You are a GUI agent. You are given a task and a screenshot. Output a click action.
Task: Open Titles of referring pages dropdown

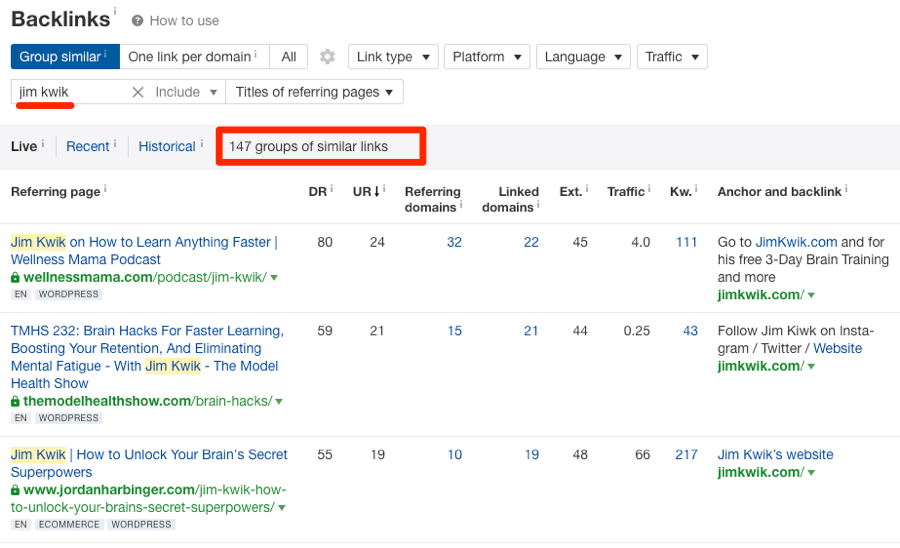[314, 92]
